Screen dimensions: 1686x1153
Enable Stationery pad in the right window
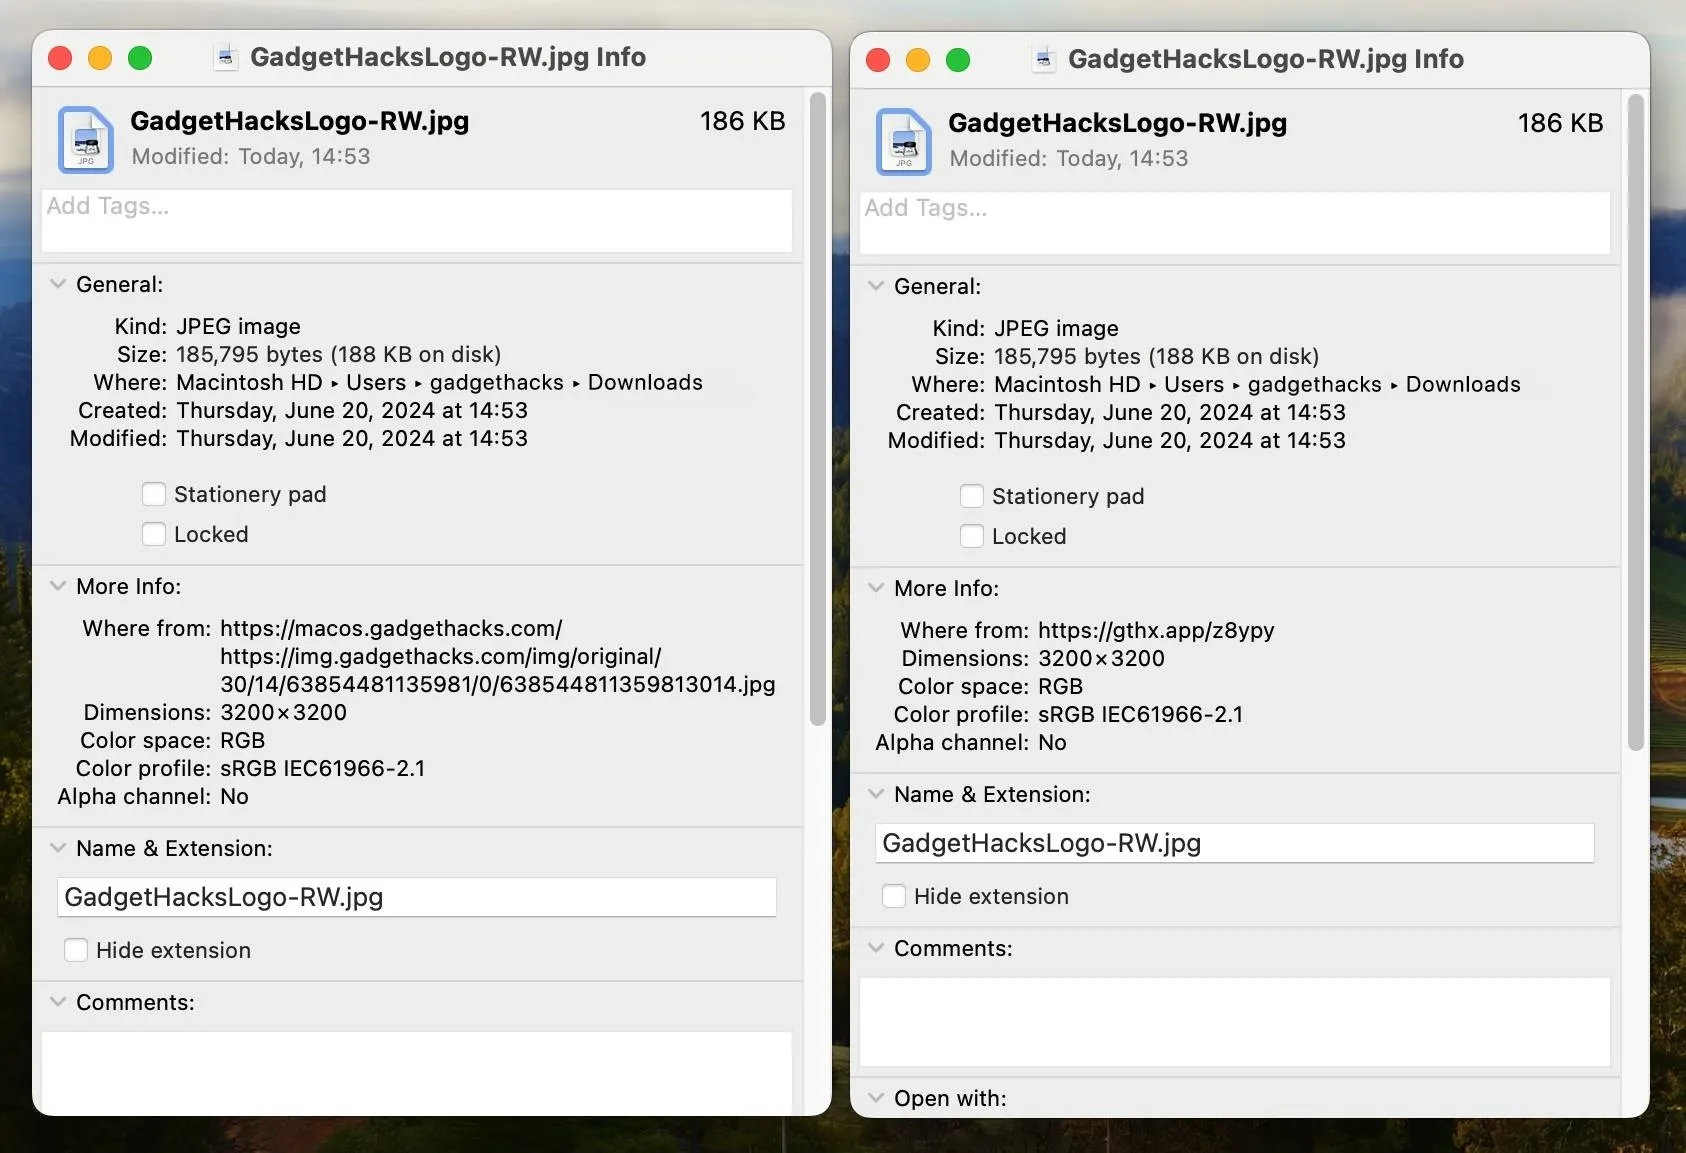972,496
